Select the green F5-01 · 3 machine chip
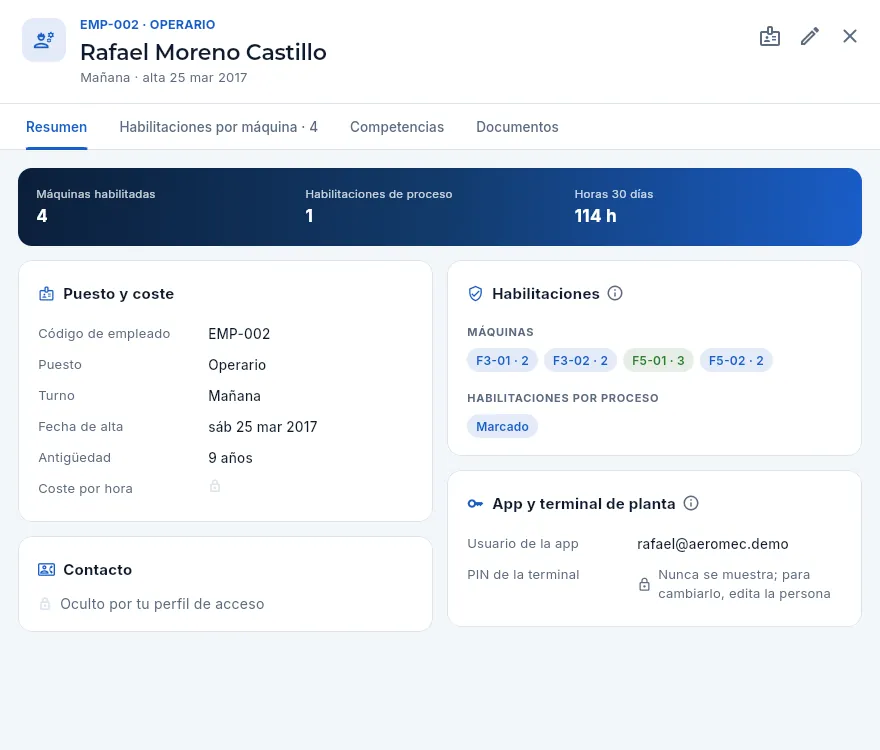The height and width of the screenshot is (750, 880). [658, 360]
